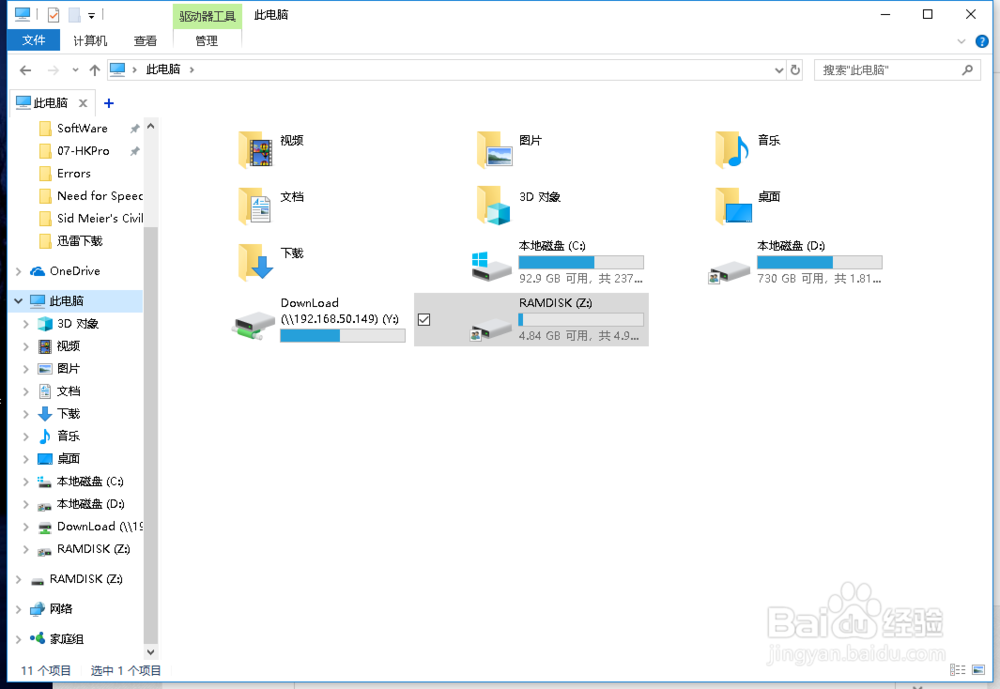Open the 文件 menu tab
This screenshot has width=1000, height=689.
(x=34, y=40)
